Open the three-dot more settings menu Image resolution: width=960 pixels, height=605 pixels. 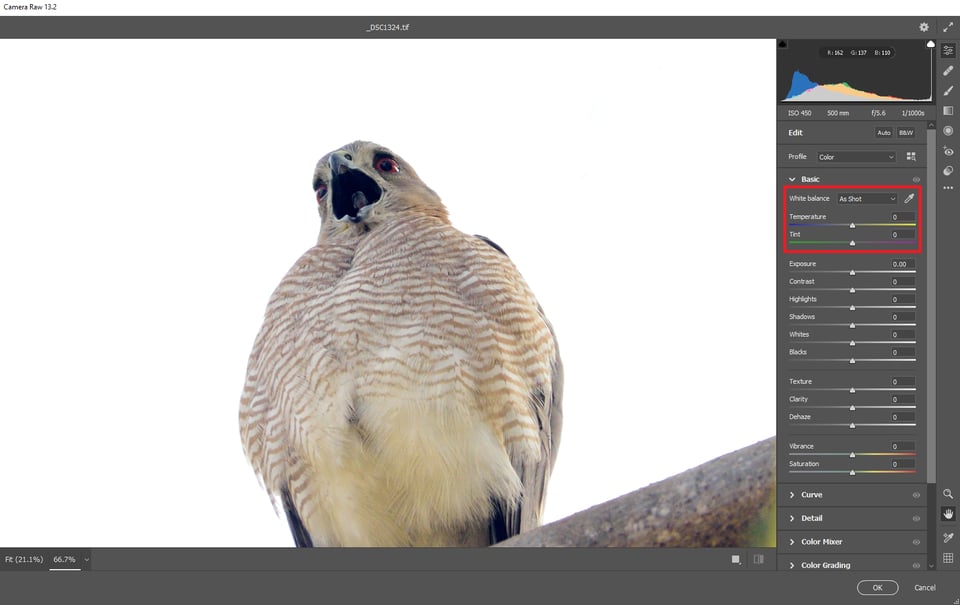coord(948,188)
